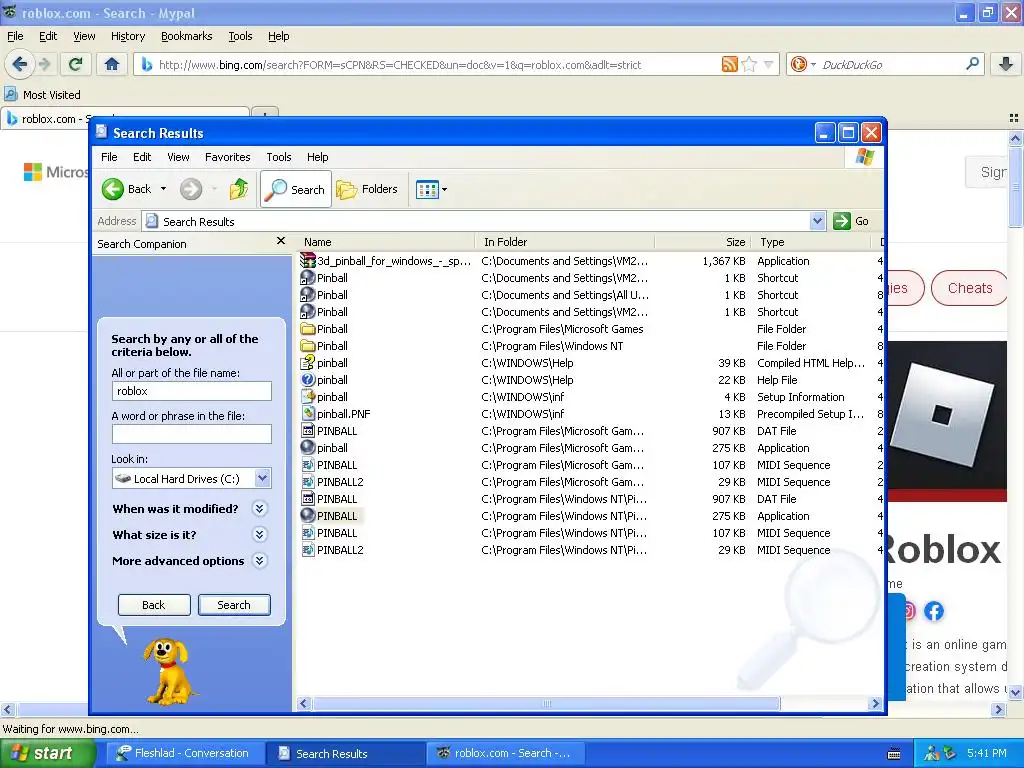Click the file name field containing roblox
Viewport: 1024px width, 768px height.
coord(191,391)
